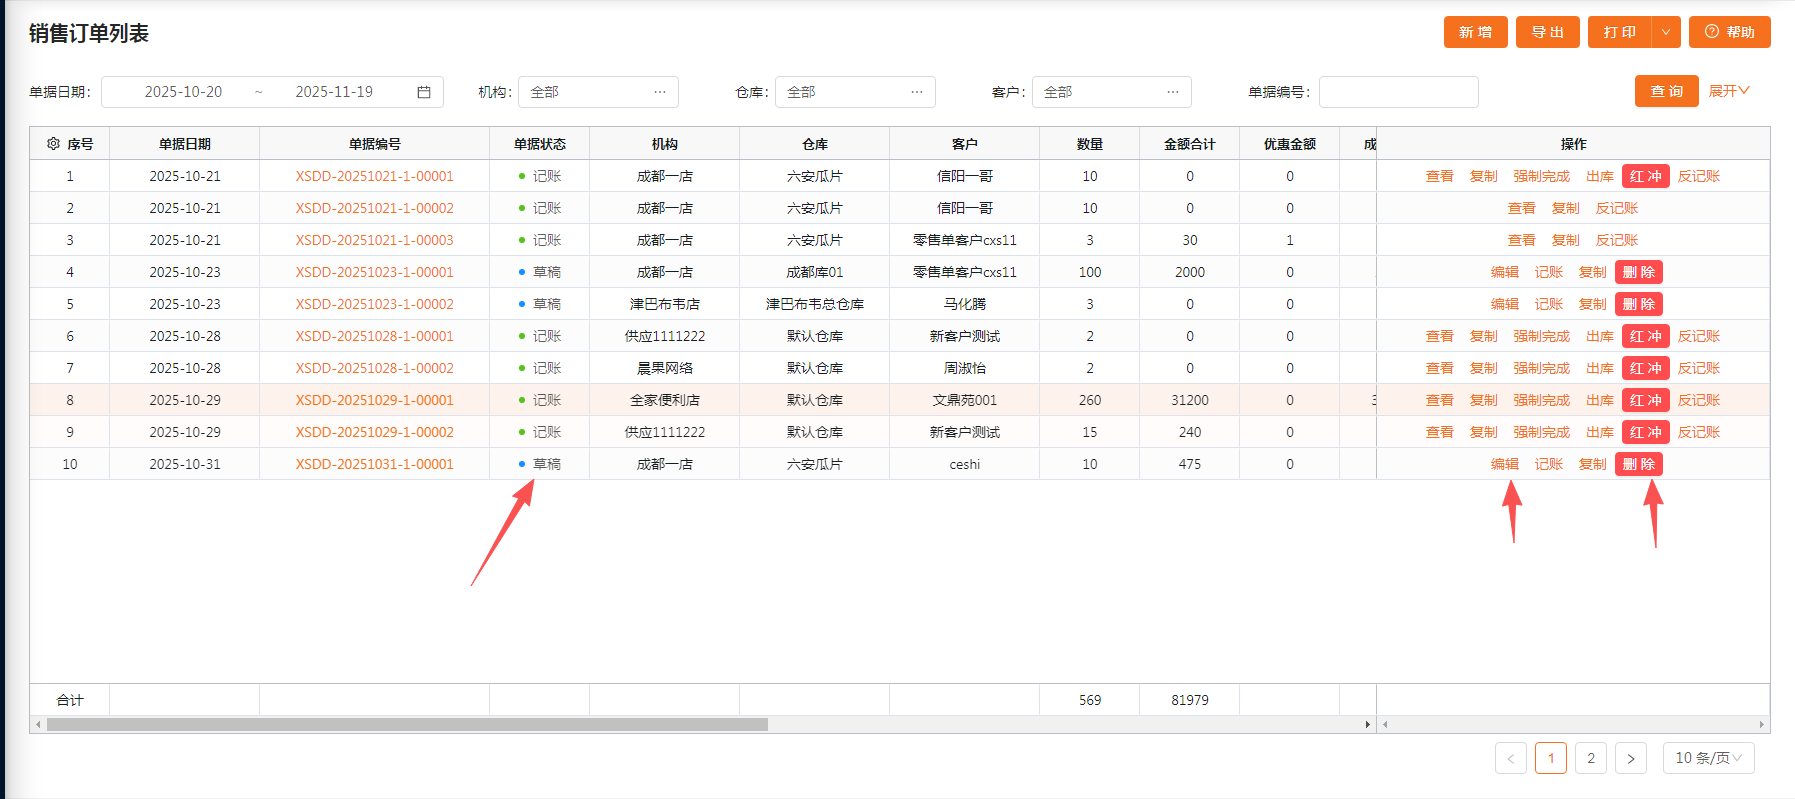Go to page 2
Image resolution: width=1795 pixels, height=799 pixels.
tap(1591, 758)
